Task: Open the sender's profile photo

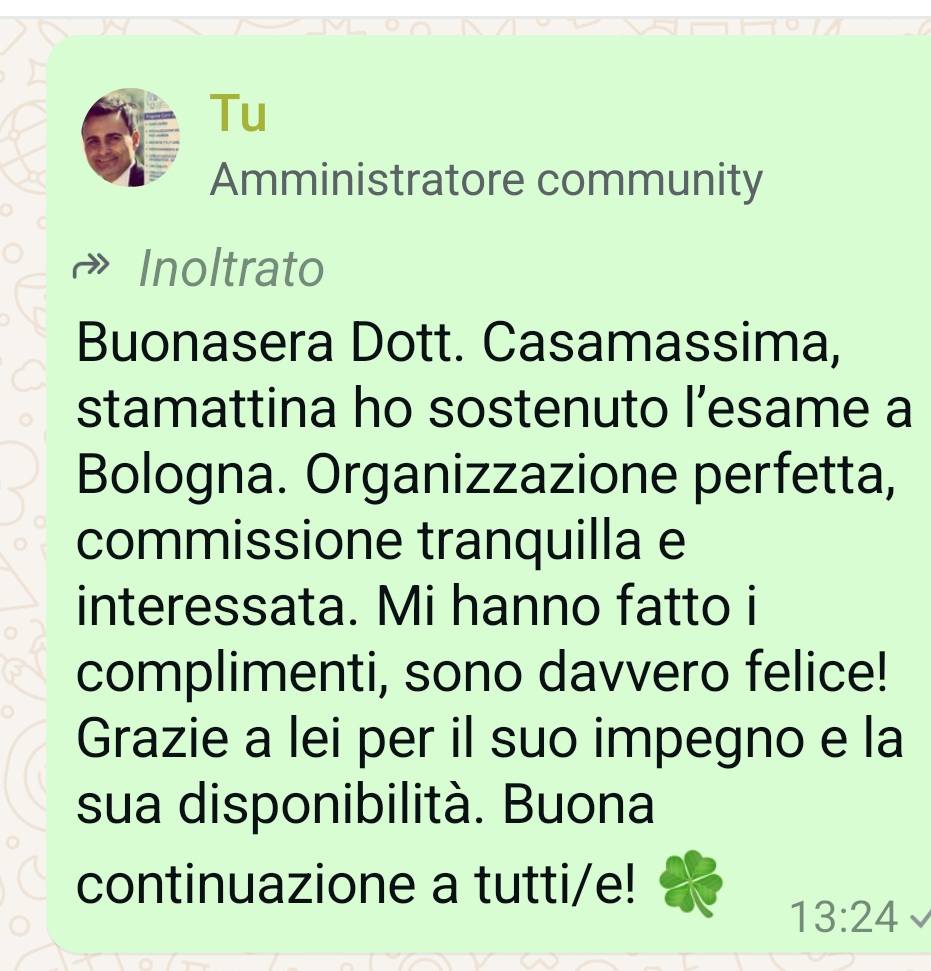Action: tap(130, 137)
